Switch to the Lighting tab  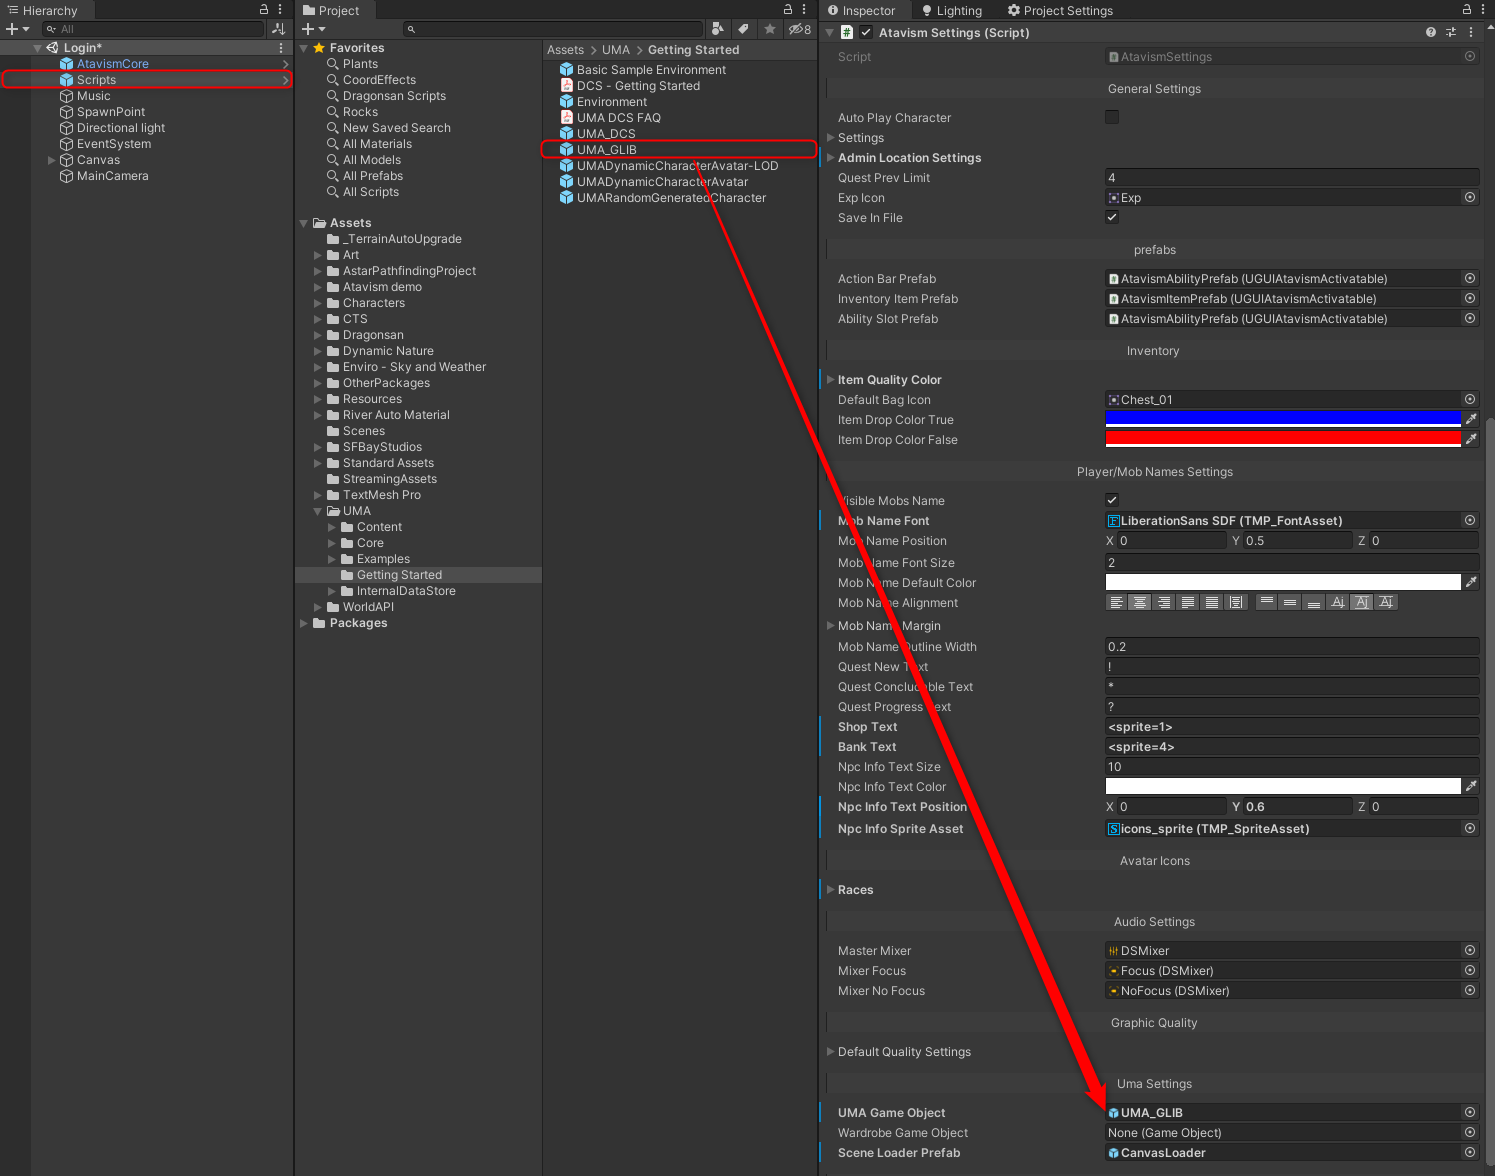click(x=951, y=10)
